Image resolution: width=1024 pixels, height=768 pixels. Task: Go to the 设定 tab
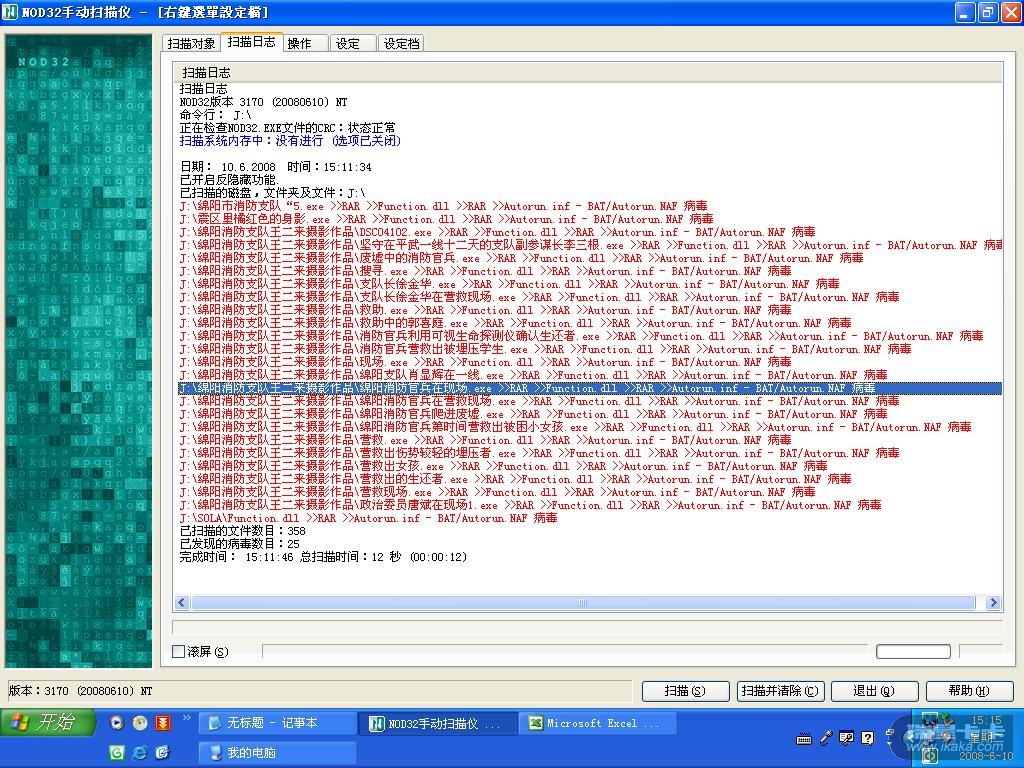pyautogui.click(x=353, y=43)
